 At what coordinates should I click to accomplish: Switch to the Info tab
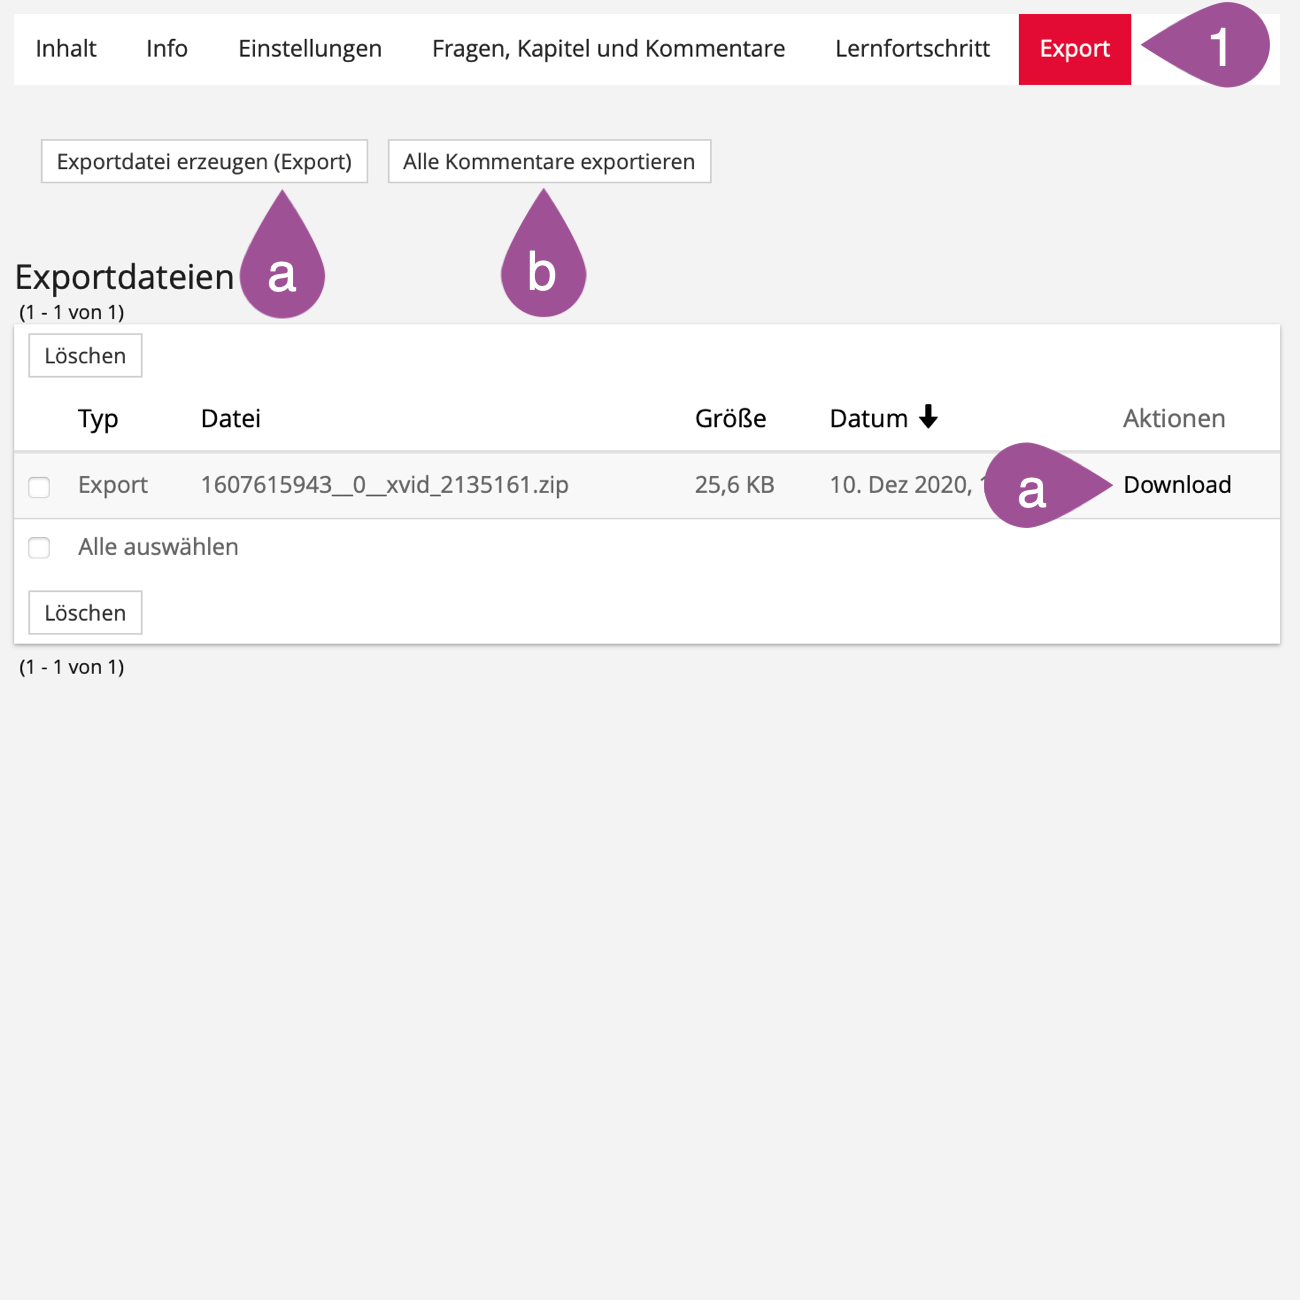166,49
